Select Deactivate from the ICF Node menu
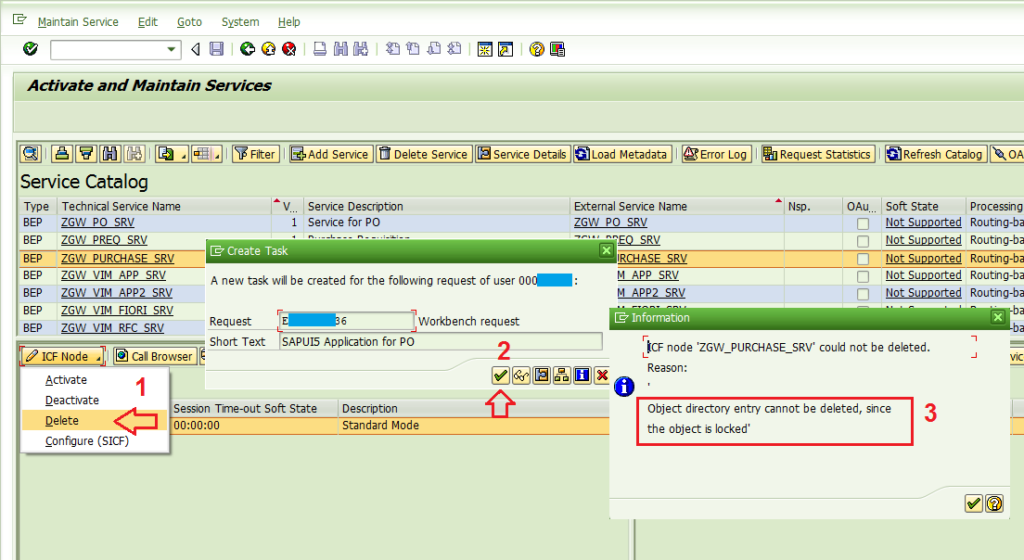This screenshot has width=1024, height=560. 72,400
